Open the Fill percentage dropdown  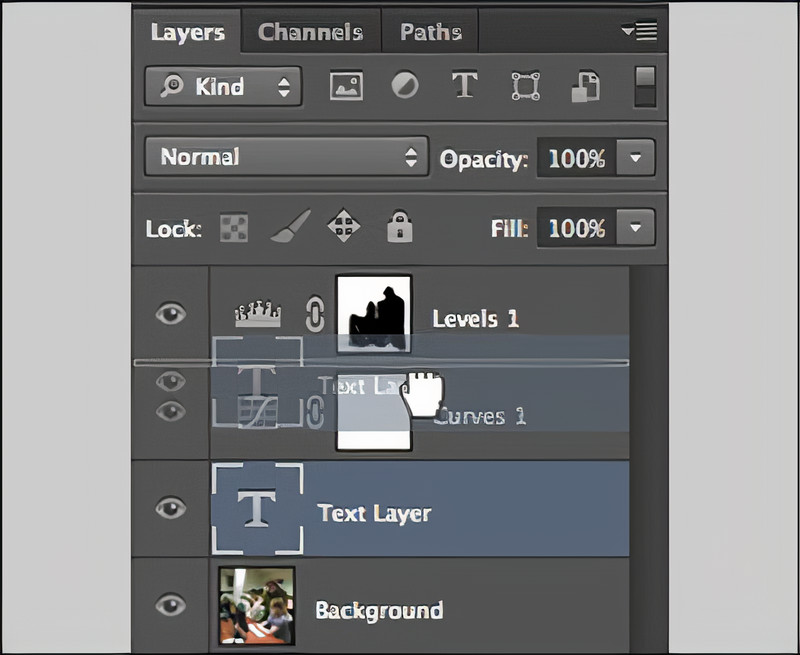[x=634, y=228]
